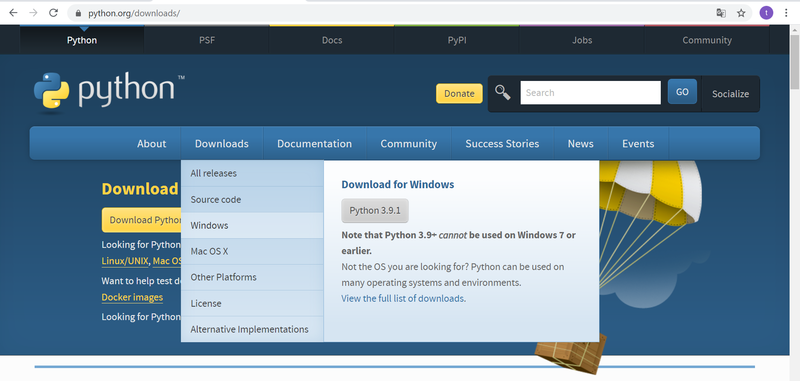Image resolution: width=800 pixels, height=381 pixels.
Task: Open the Documentation navigation menu
Action: point(315,144)
